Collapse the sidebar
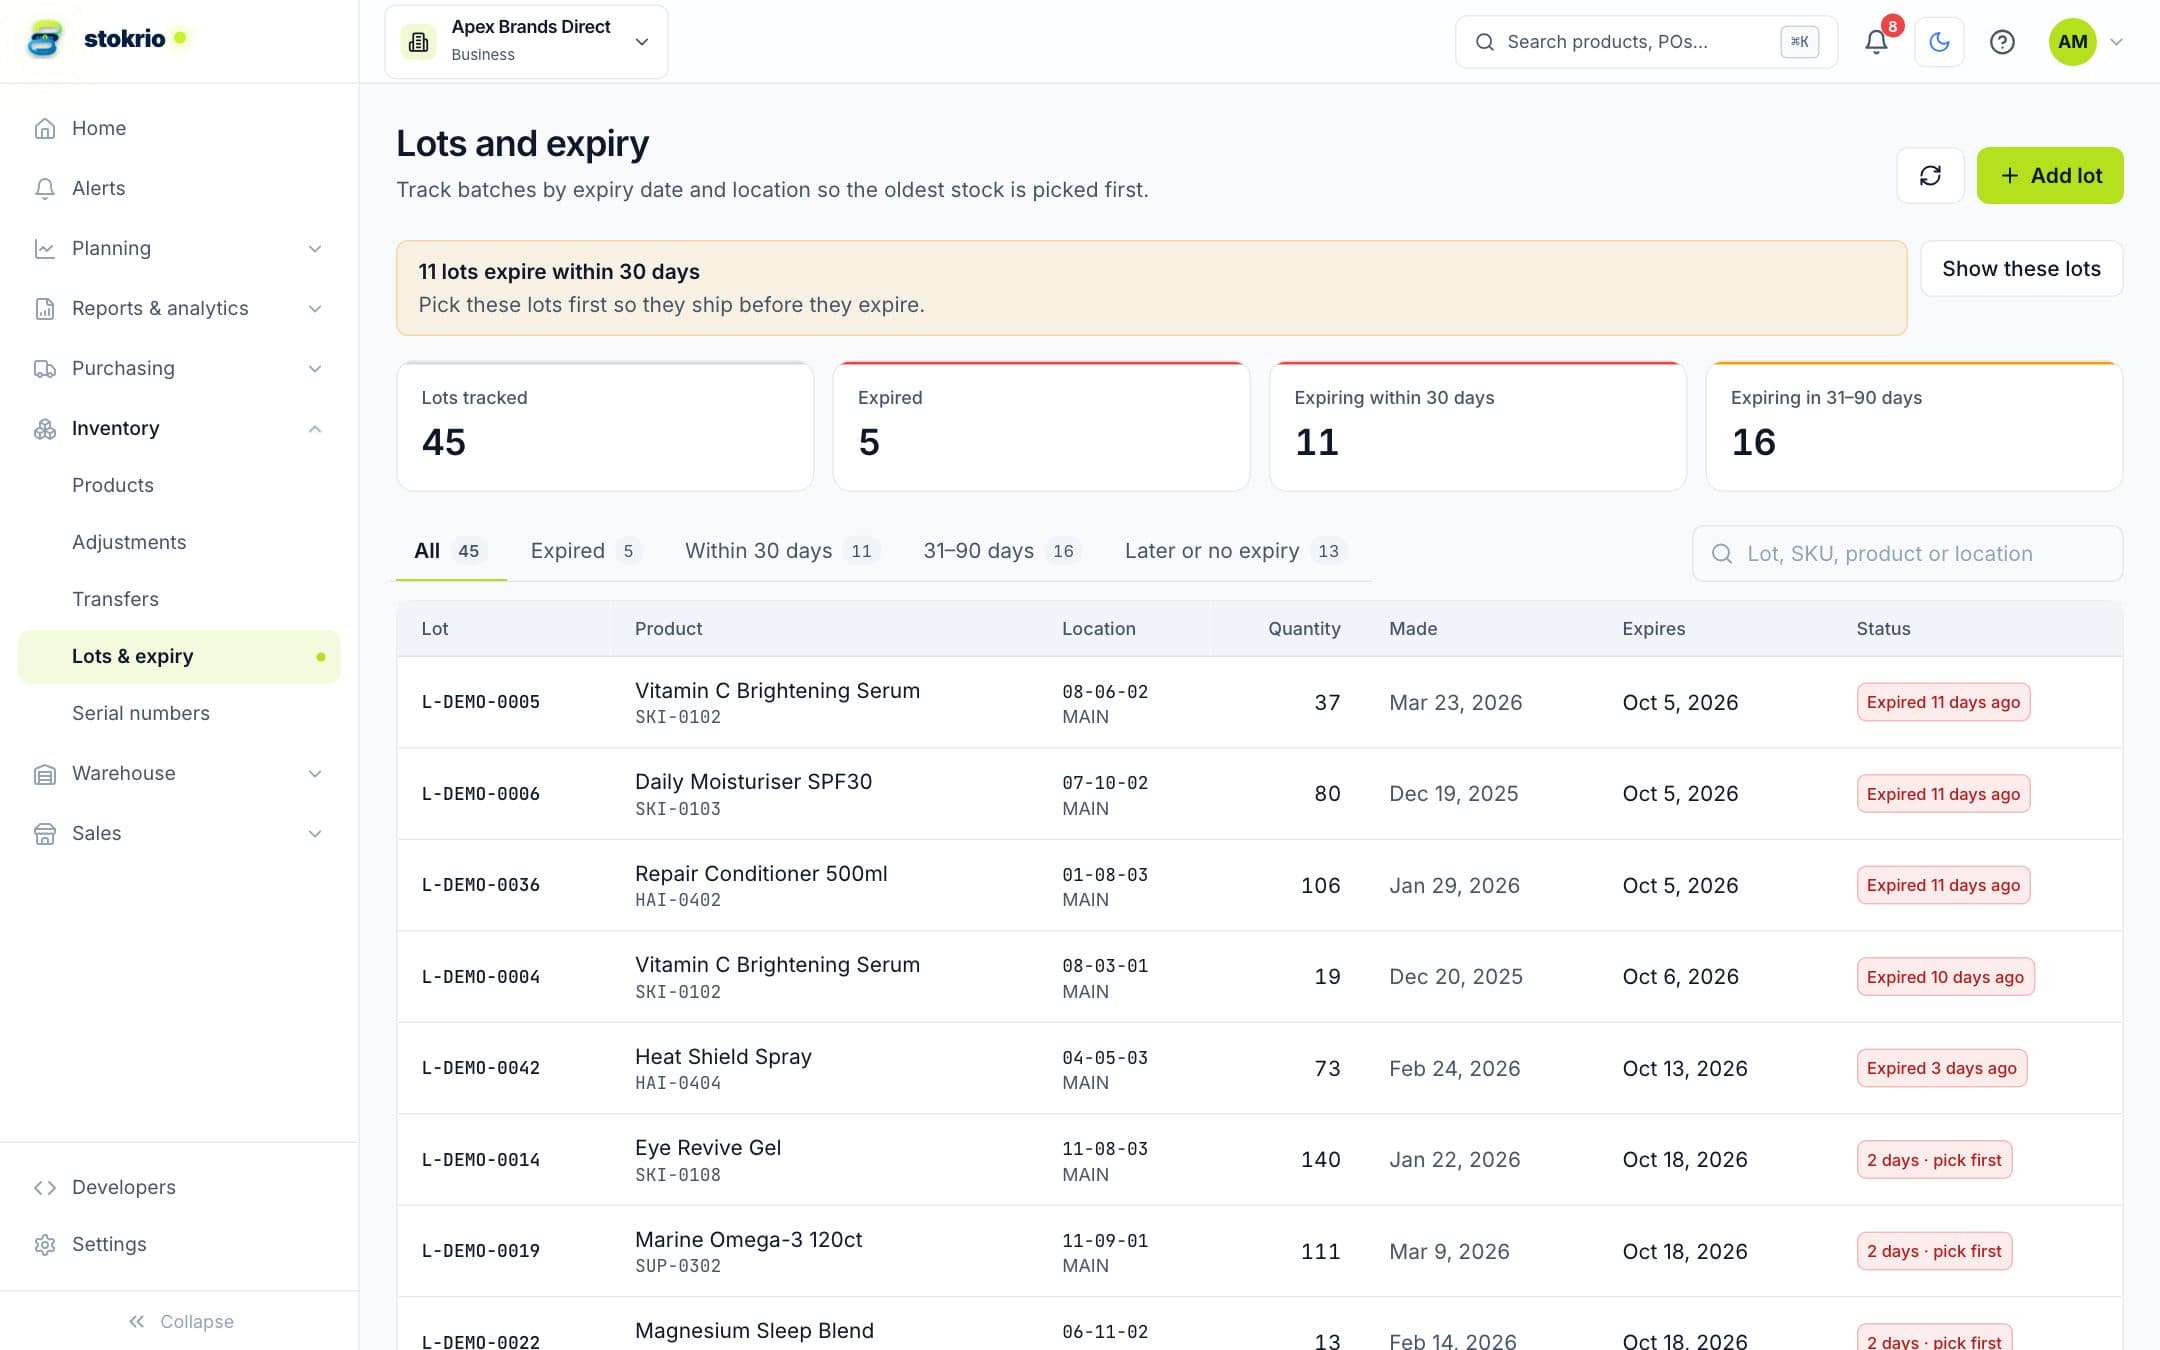Viewport: 2160px width, 1350px height. (180, 1321)
